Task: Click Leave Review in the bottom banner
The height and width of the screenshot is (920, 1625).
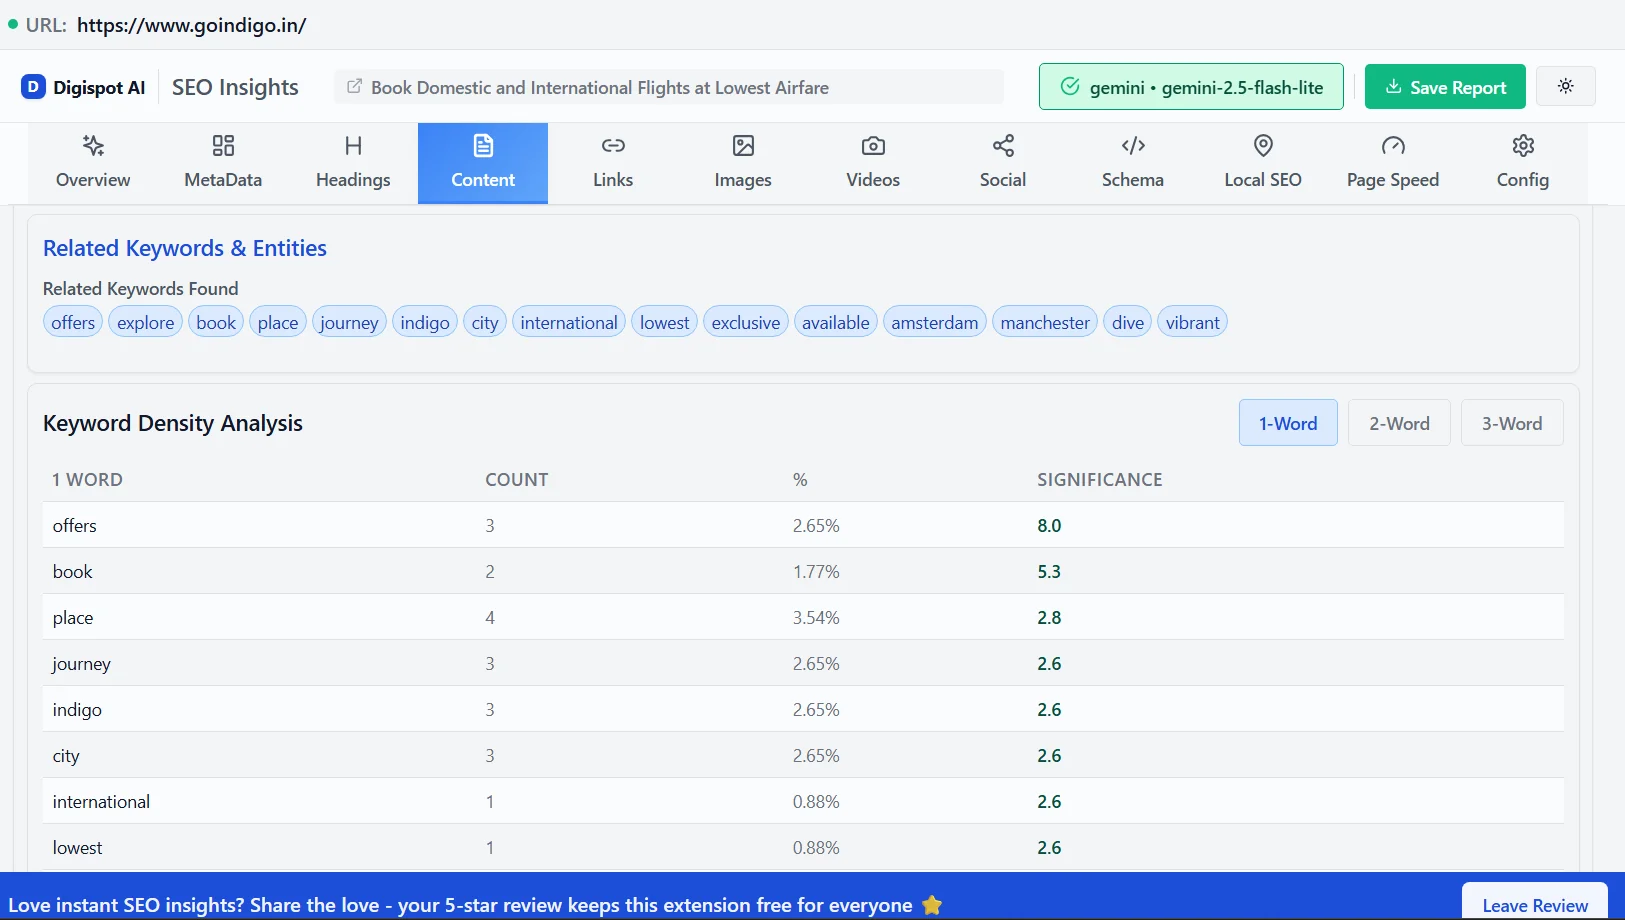Action: pos(1534,904)
